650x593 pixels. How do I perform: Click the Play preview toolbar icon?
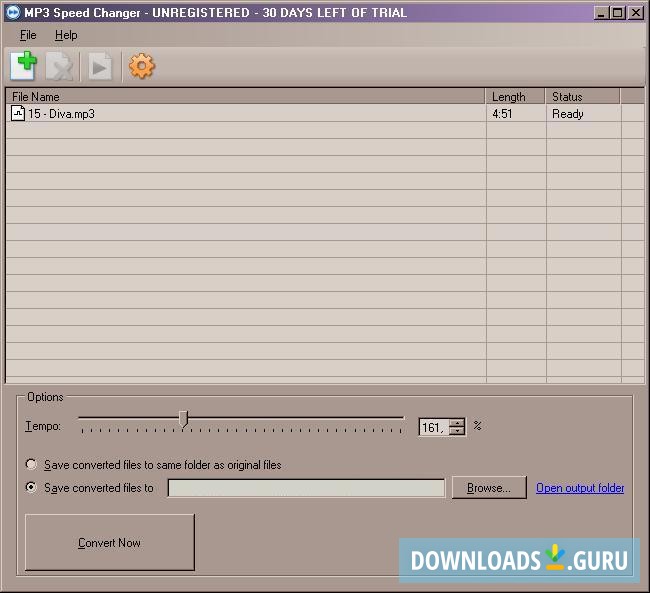coord(99,66)
